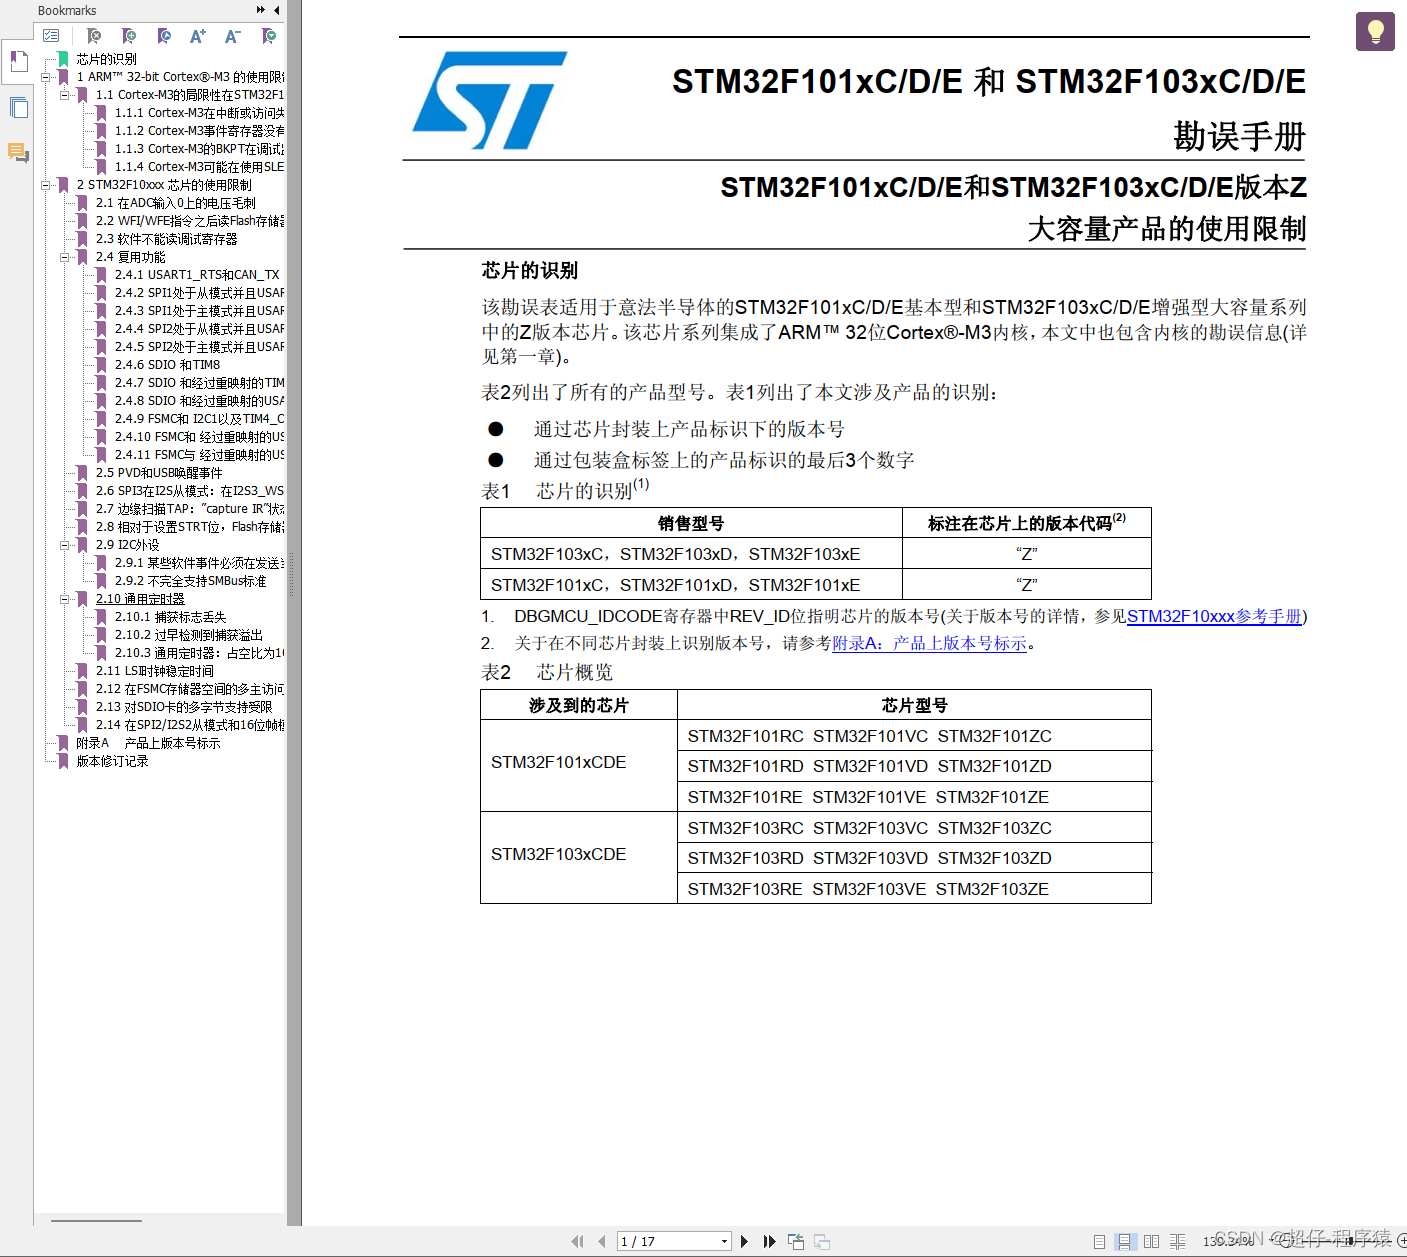Switch to facing pages layout
Viewport: 1407px width, 1257px height.
[x=1151, y=1241]
